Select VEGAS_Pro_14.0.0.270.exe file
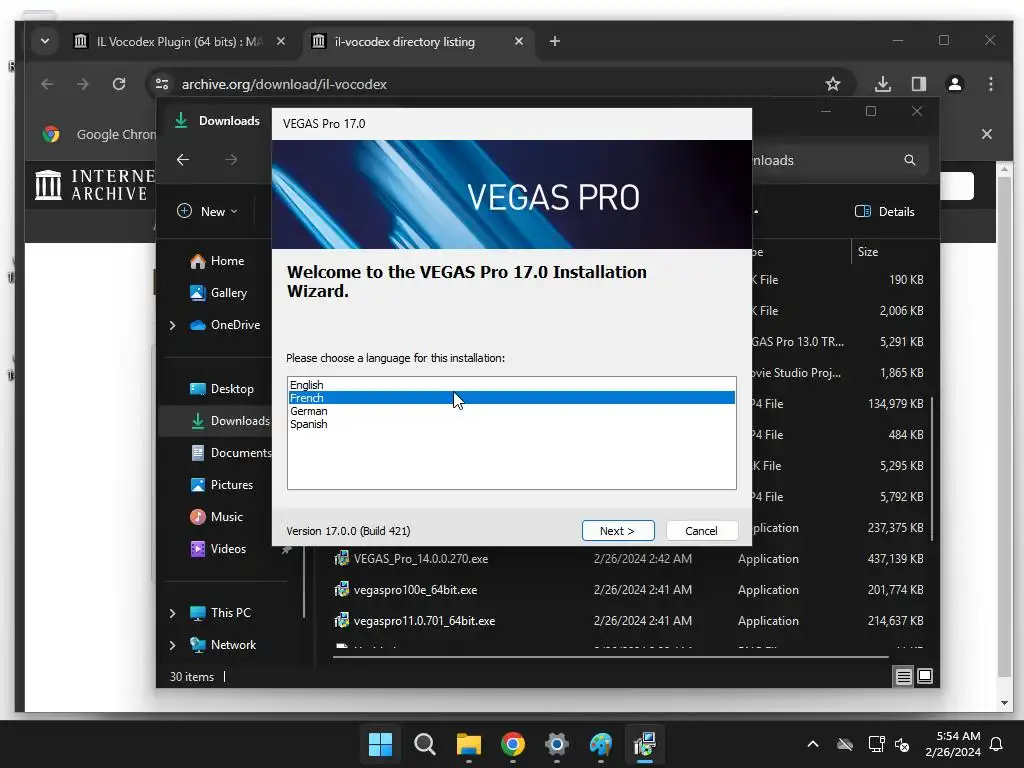 (x=421, y=558)
